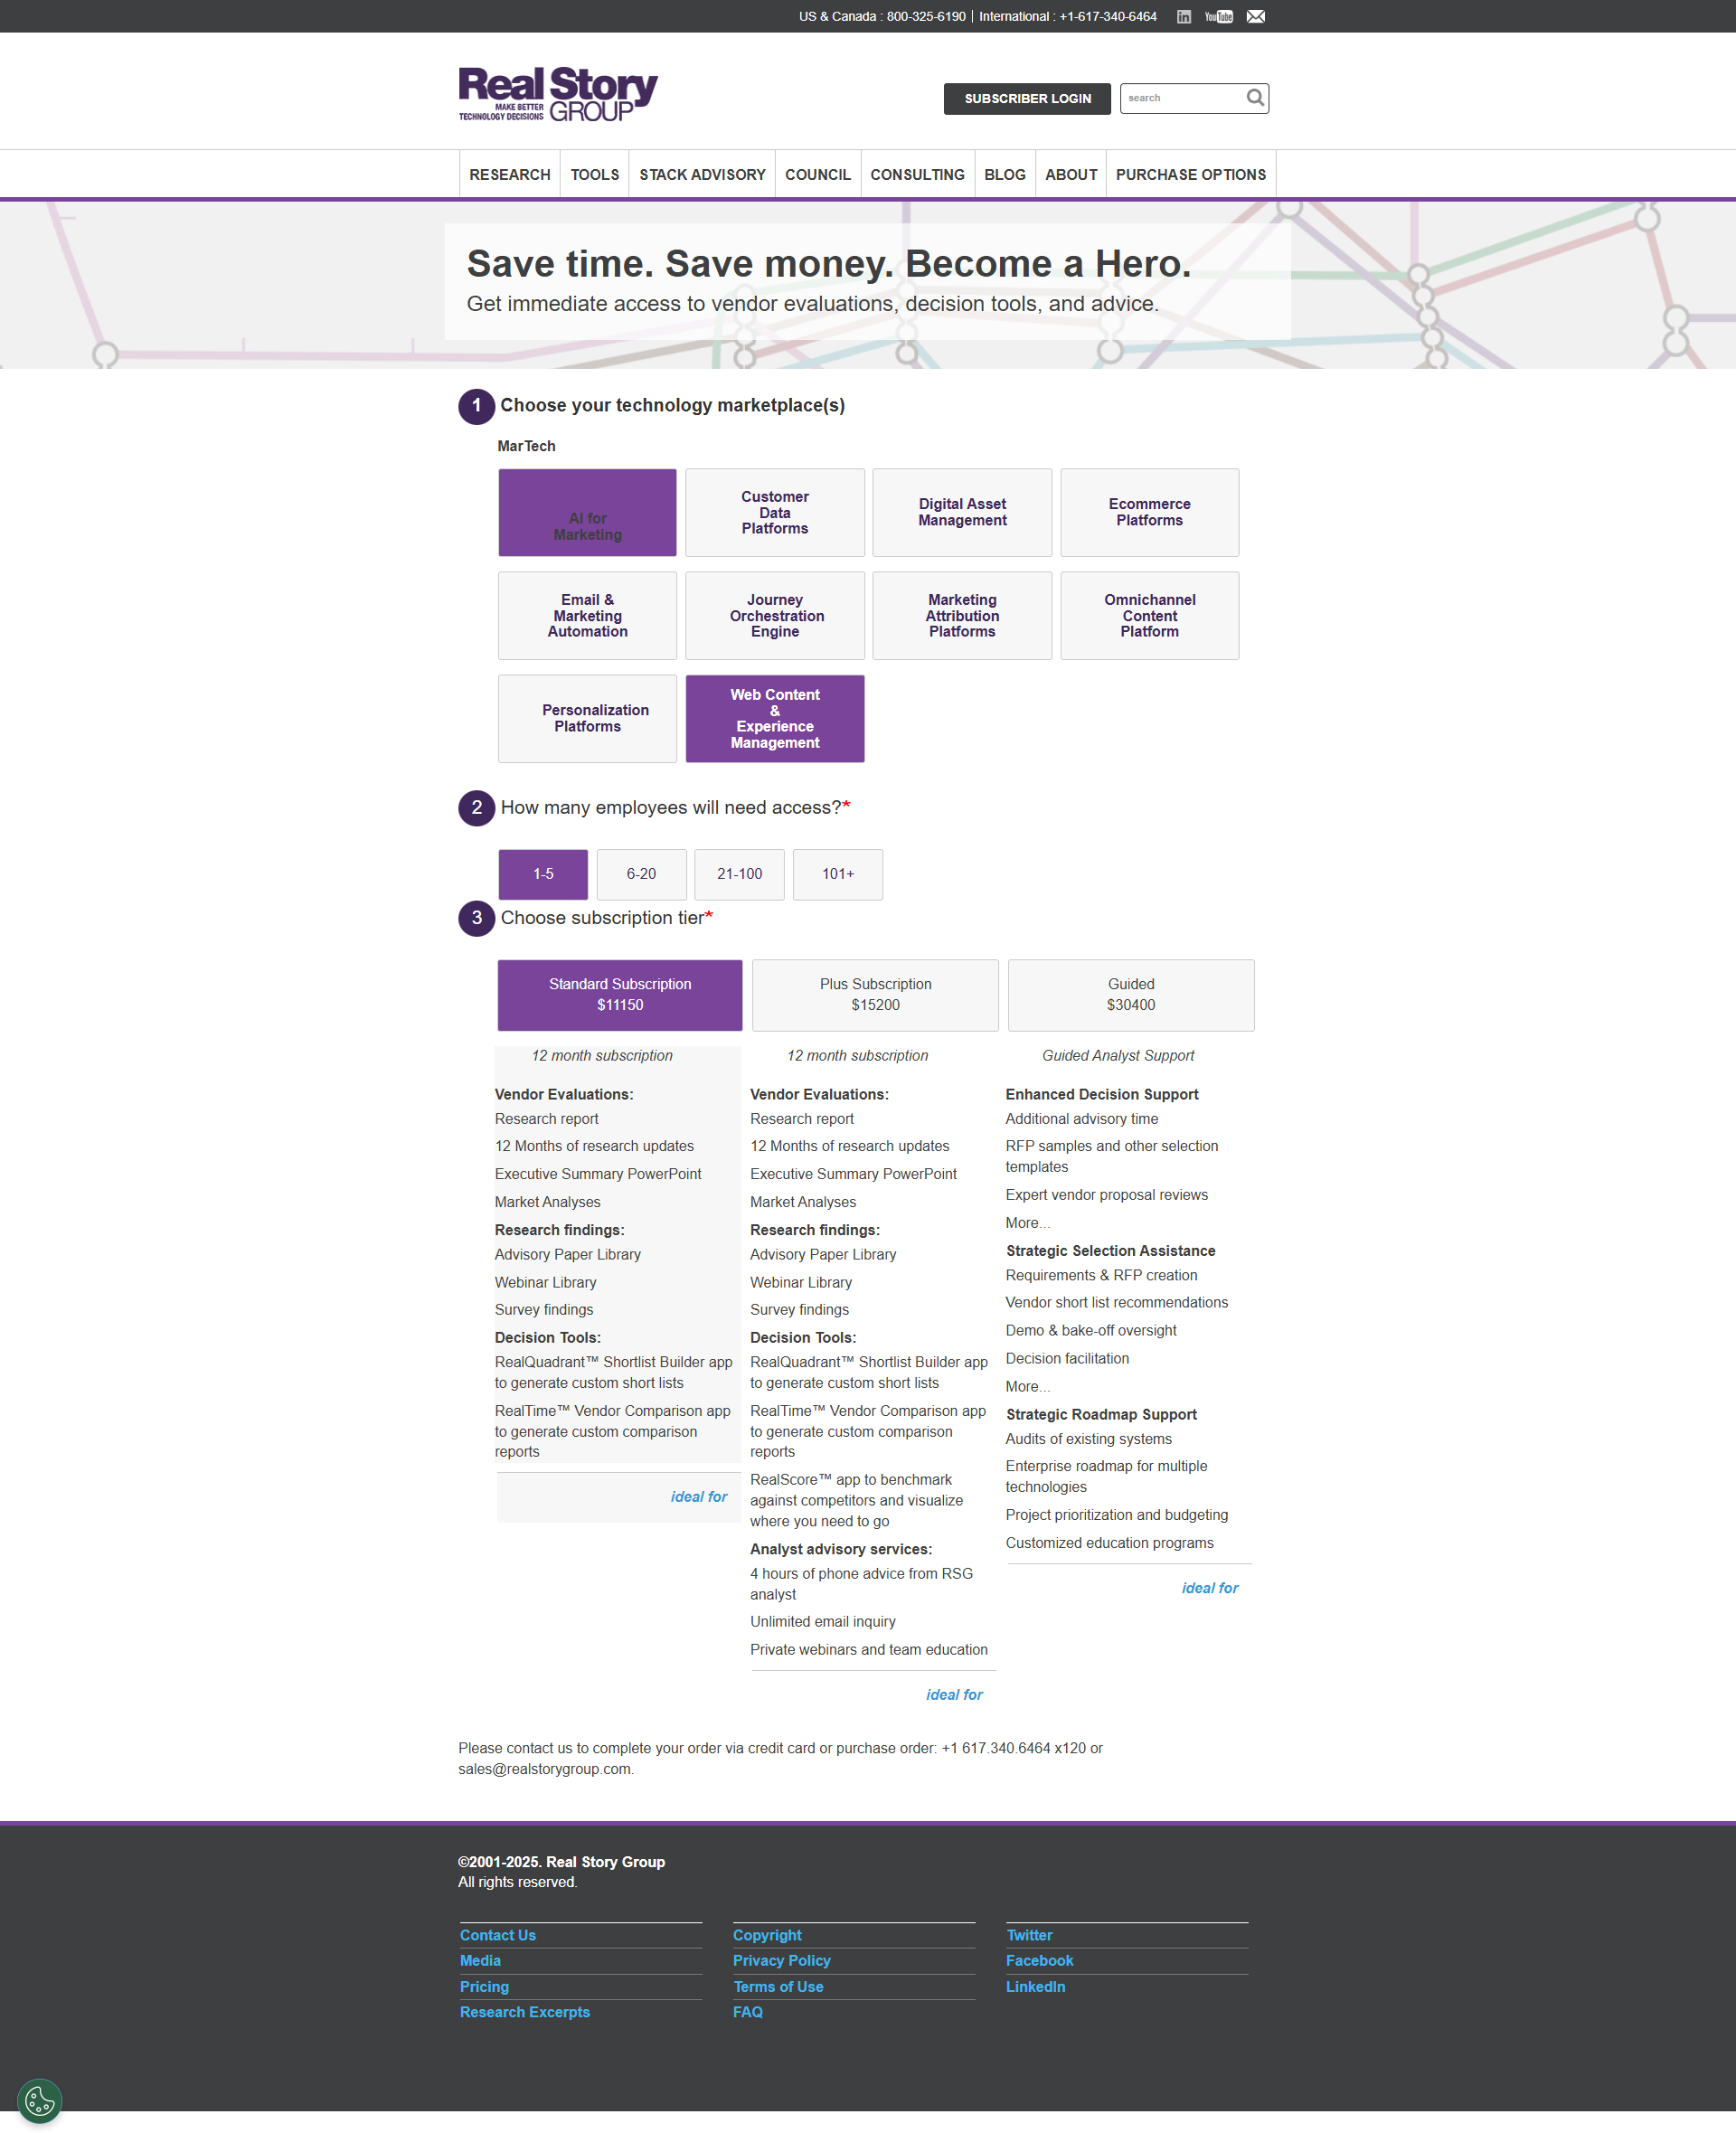Click 'Unlimited email inquiry' text
The image size is (1736, 2133).
point(823,1621)
